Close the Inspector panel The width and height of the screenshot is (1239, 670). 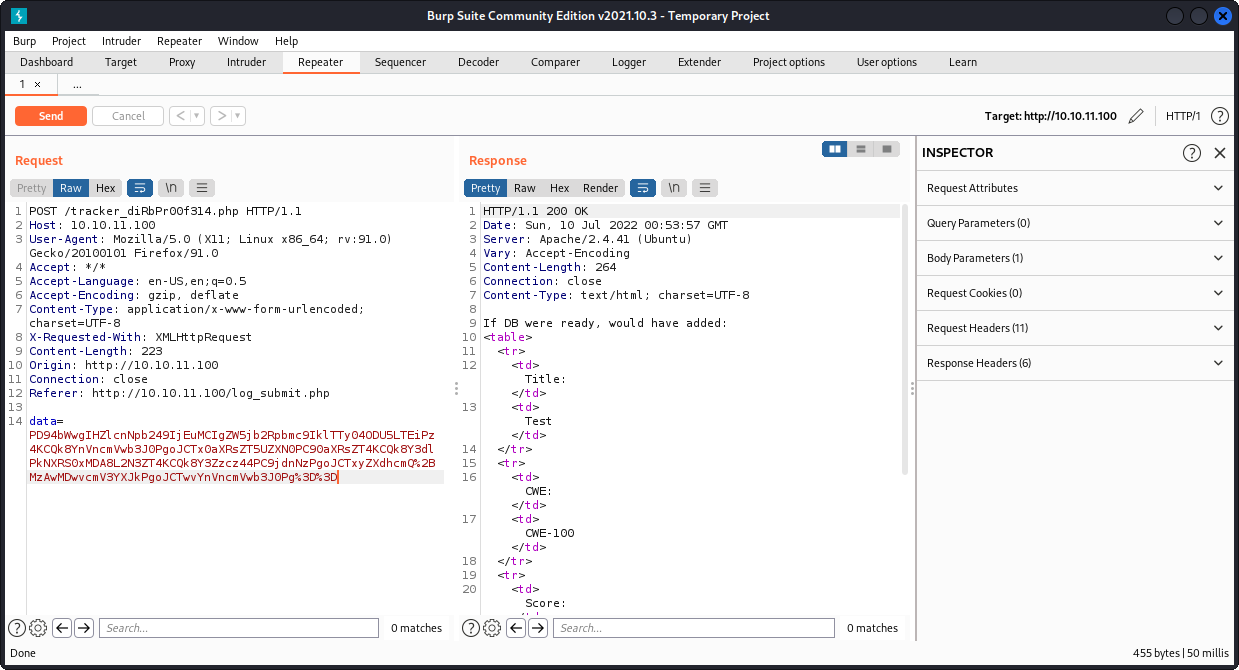coord(1220,153)
